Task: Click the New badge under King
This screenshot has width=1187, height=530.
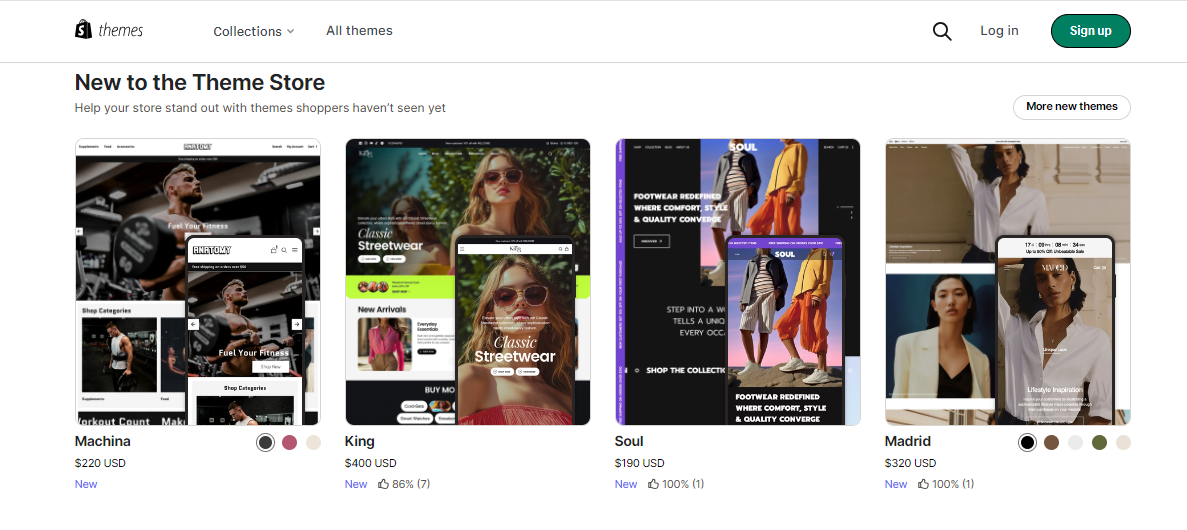Action: pos(356,484)
